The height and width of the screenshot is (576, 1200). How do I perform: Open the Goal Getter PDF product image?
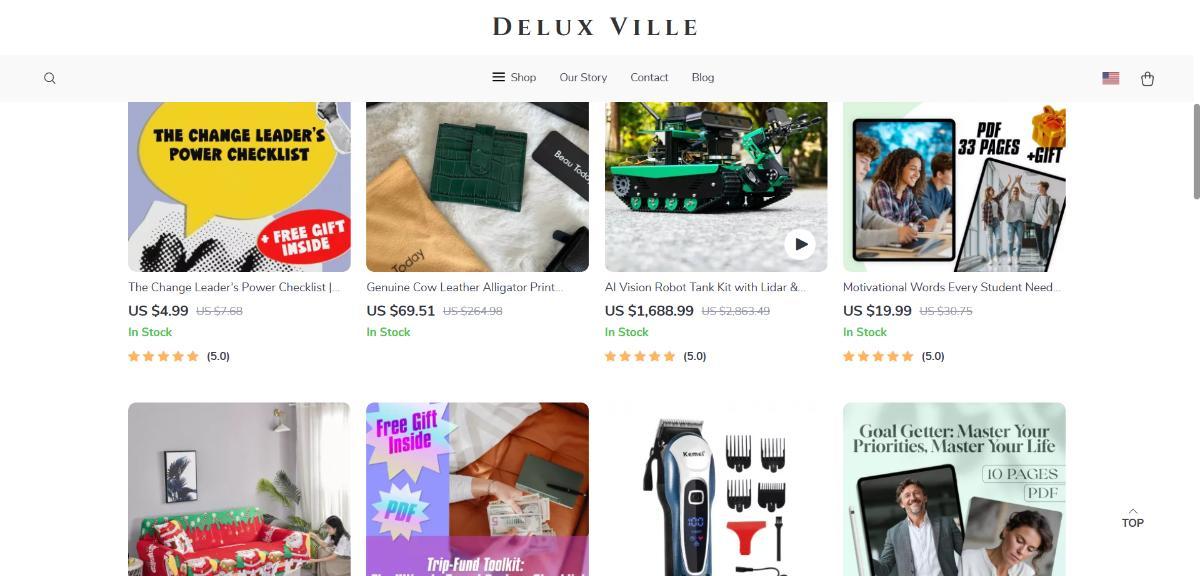(x=954, y=489)
